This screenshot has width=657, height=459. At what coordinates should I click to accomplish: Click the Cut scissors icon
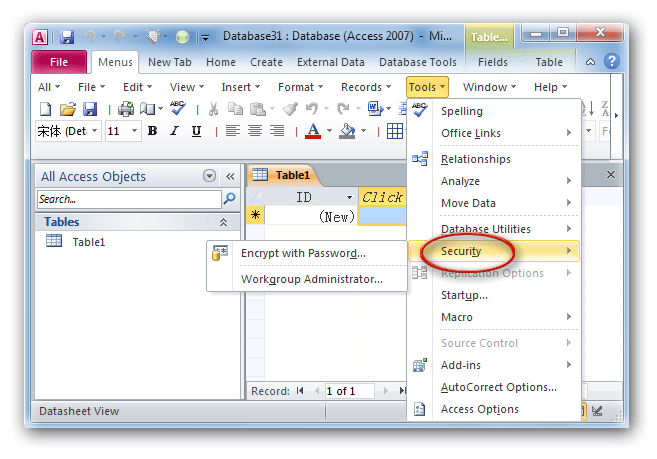[x=214, y=109]
